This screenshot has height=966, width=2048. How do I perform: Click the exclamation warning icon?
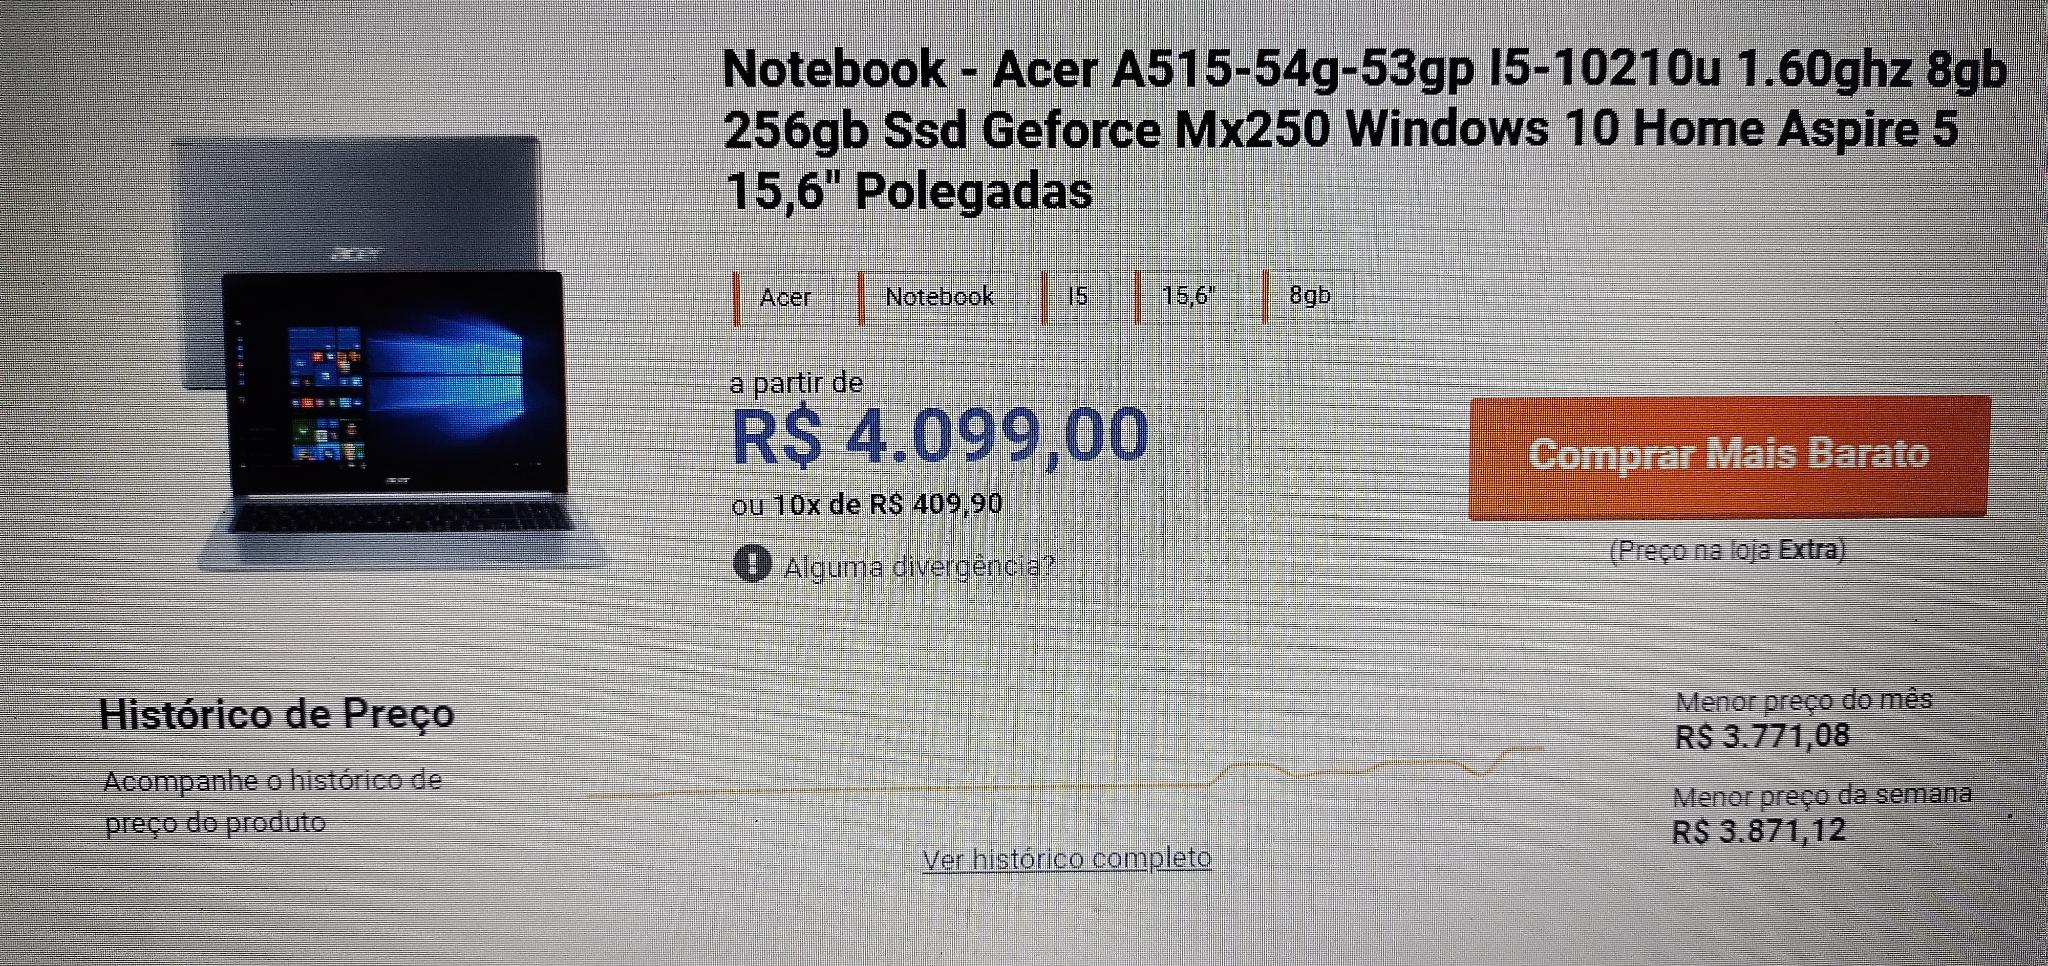(x=752, y=564)
